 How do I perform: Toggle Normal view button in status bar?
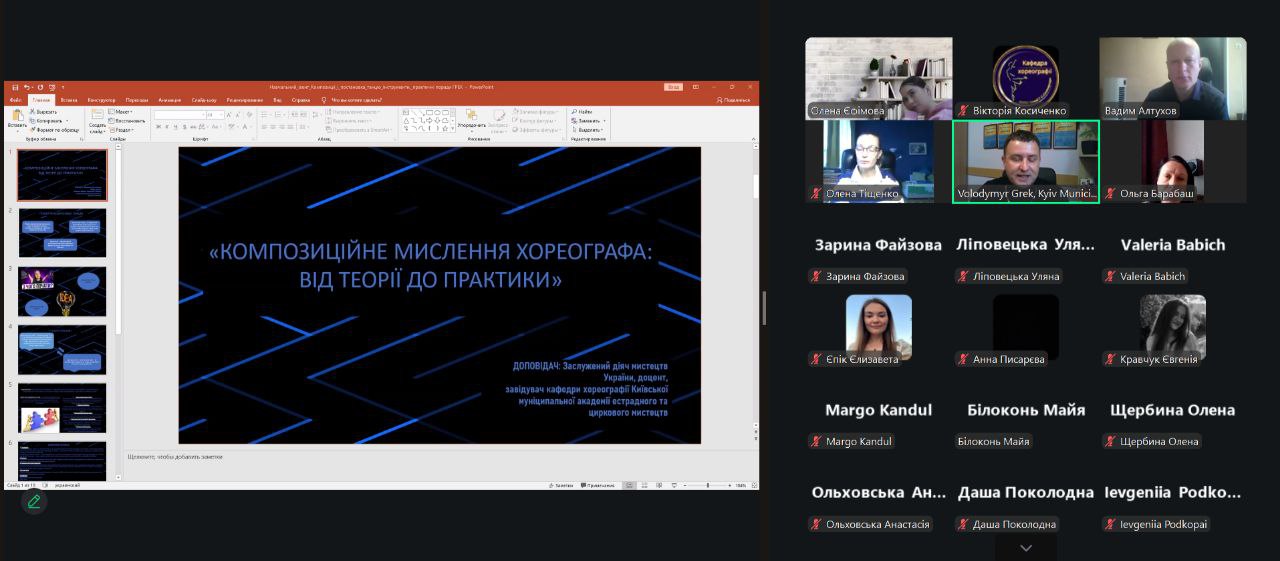coord(629,485)
